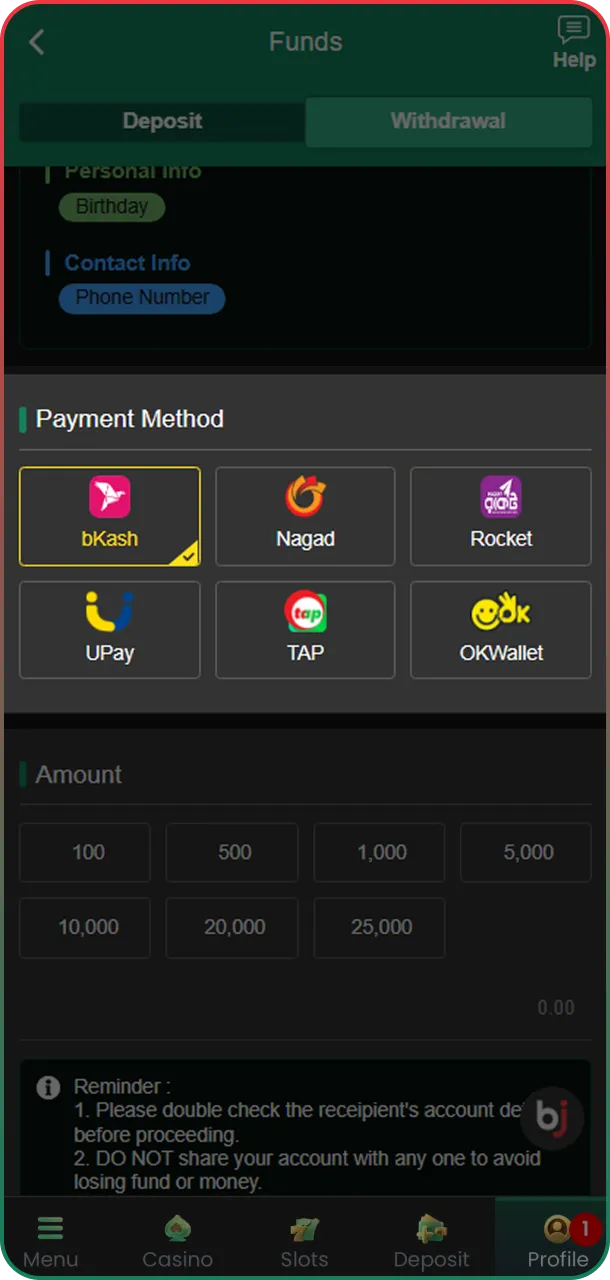Tap the Birthday chip under Personal Info

(111, 207)
